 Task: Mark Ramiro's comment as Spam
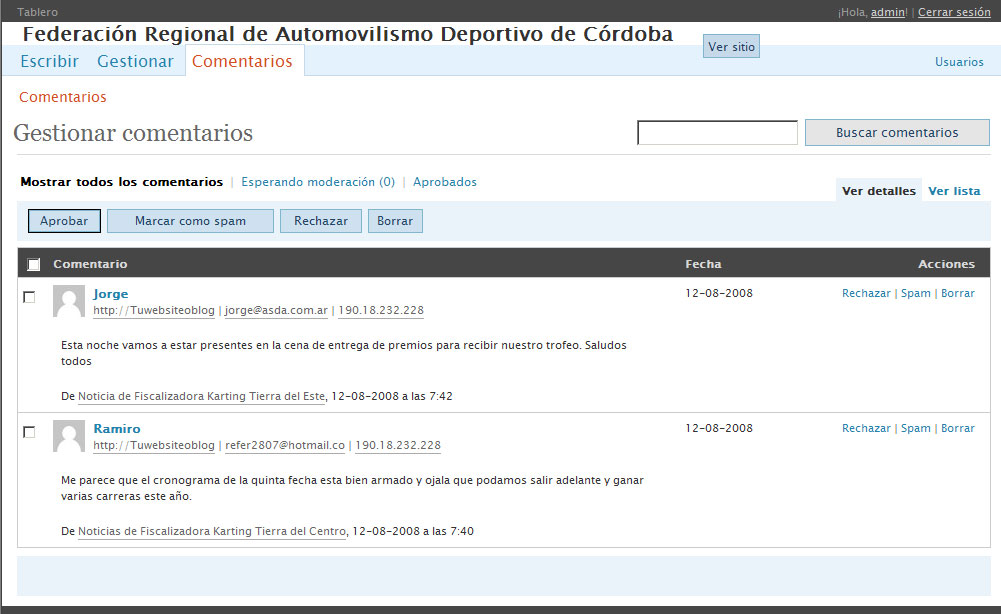pyautogui.click(x=915, y=428)
